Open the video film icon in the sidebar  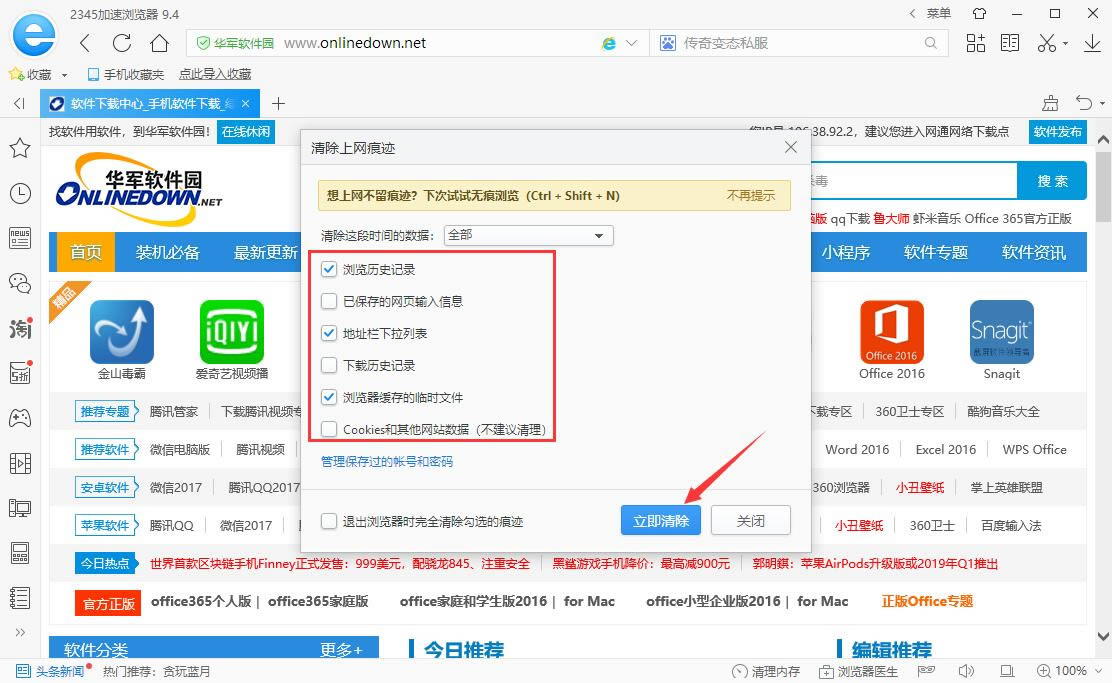pos(20,463)
